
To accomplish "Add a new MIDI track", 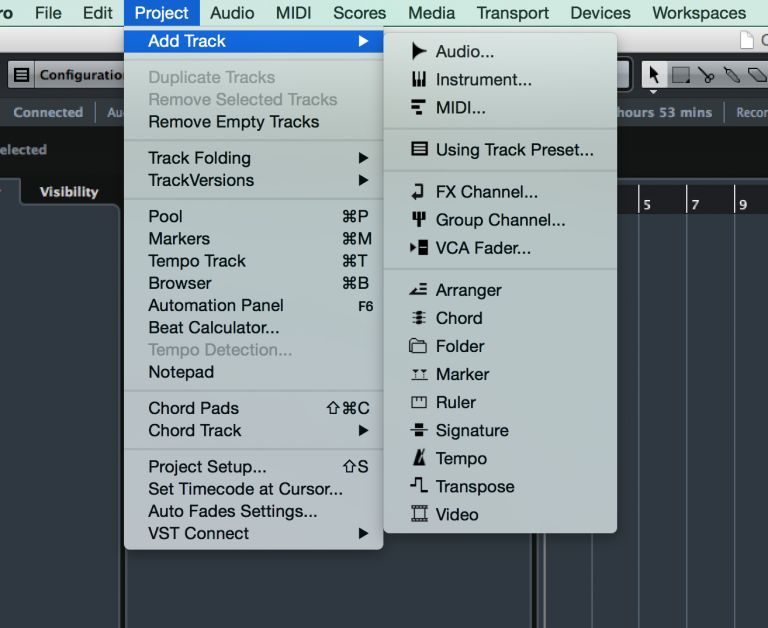I will (500, 107).
